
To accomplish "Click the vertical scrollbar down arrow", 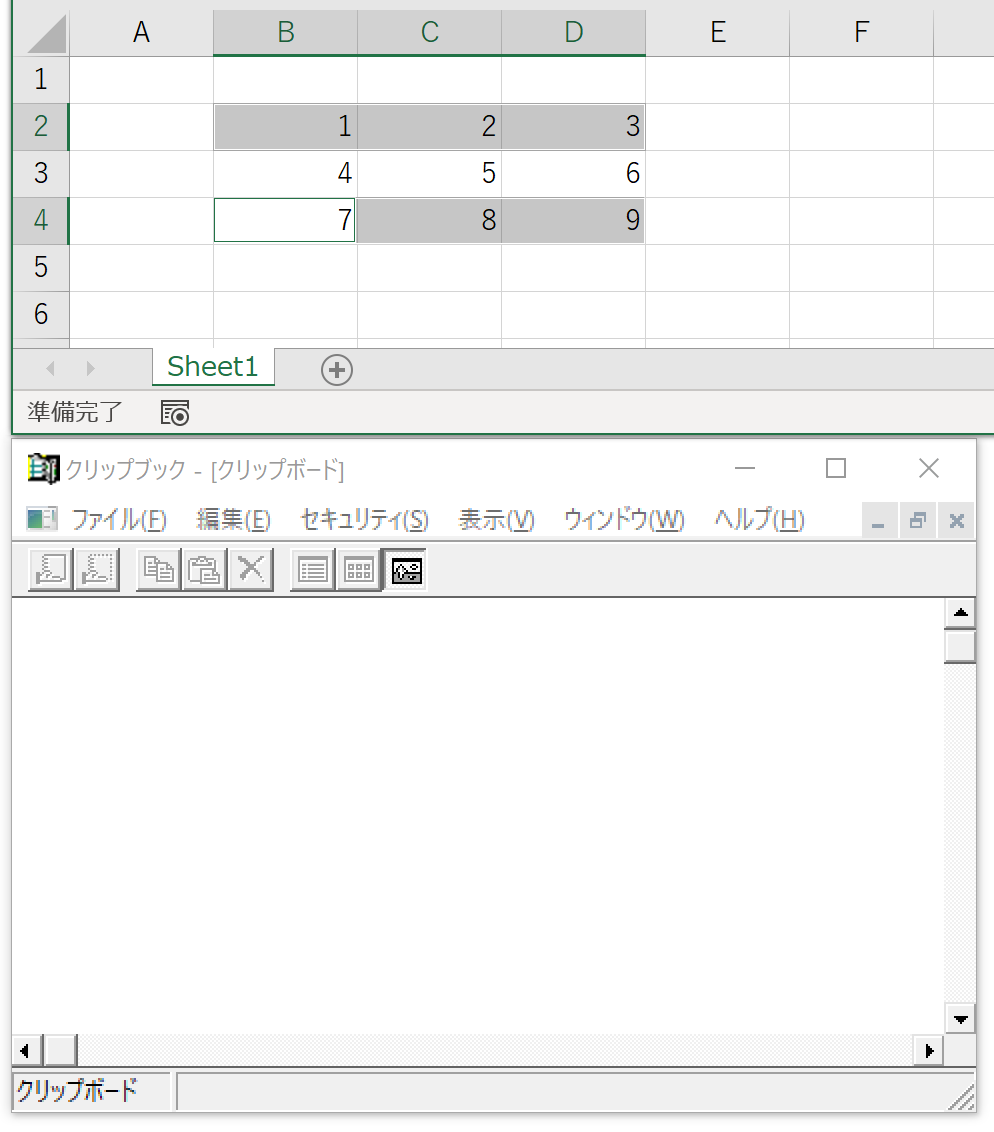I will pyautogui.click(x=960, y=1019).
